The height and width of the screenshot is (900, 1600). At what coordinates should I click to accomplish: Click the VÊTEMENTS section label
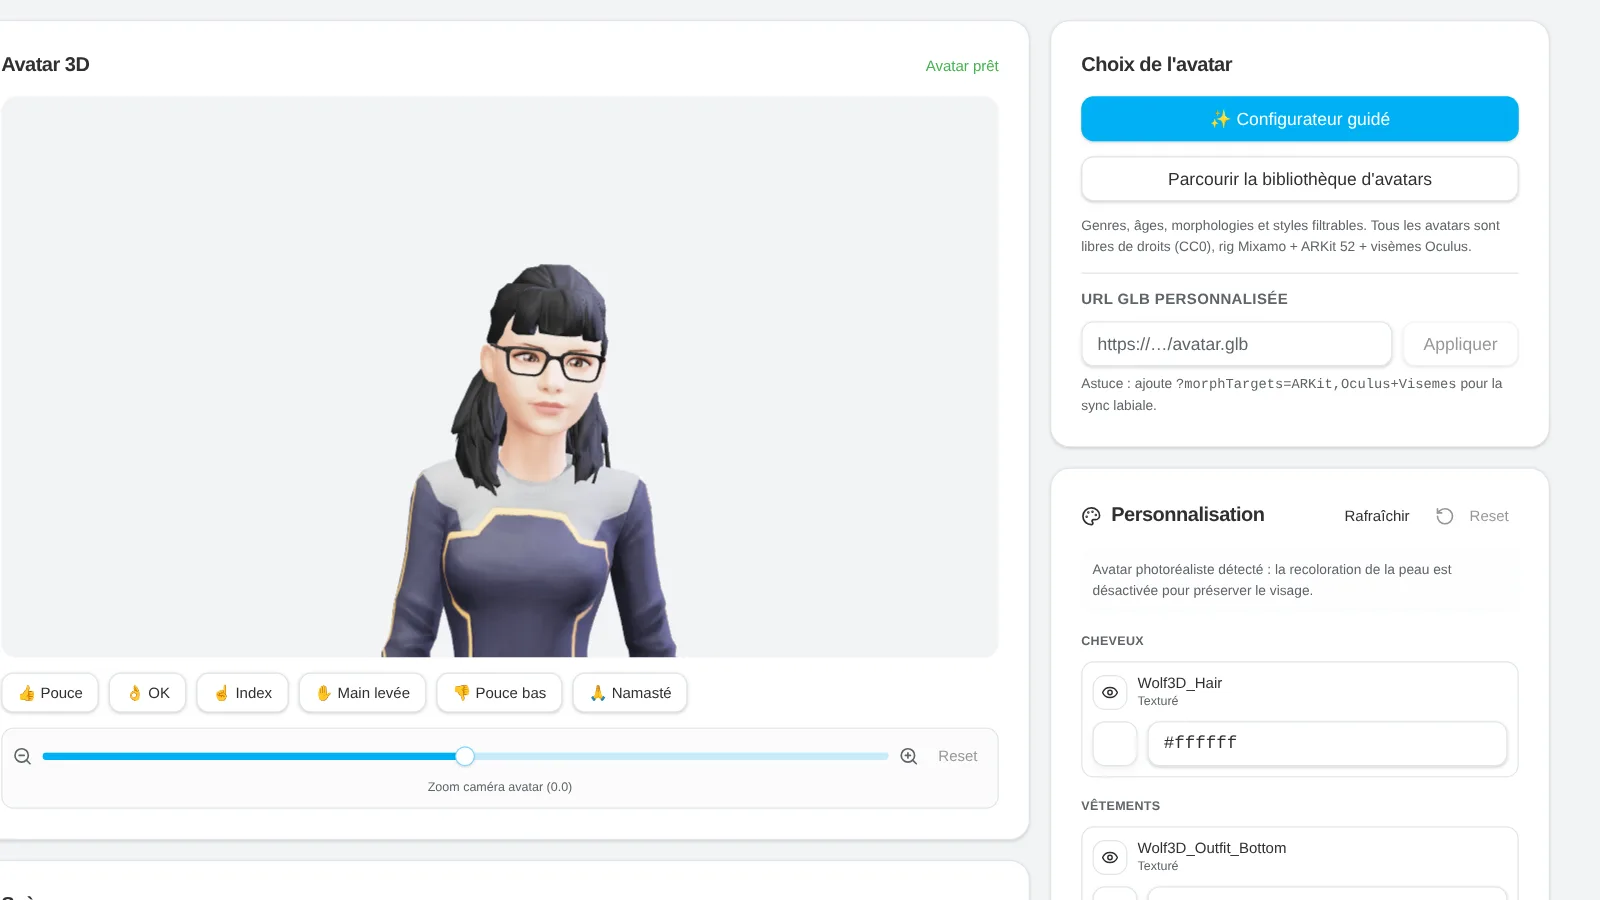click(x=1120, y=806)
